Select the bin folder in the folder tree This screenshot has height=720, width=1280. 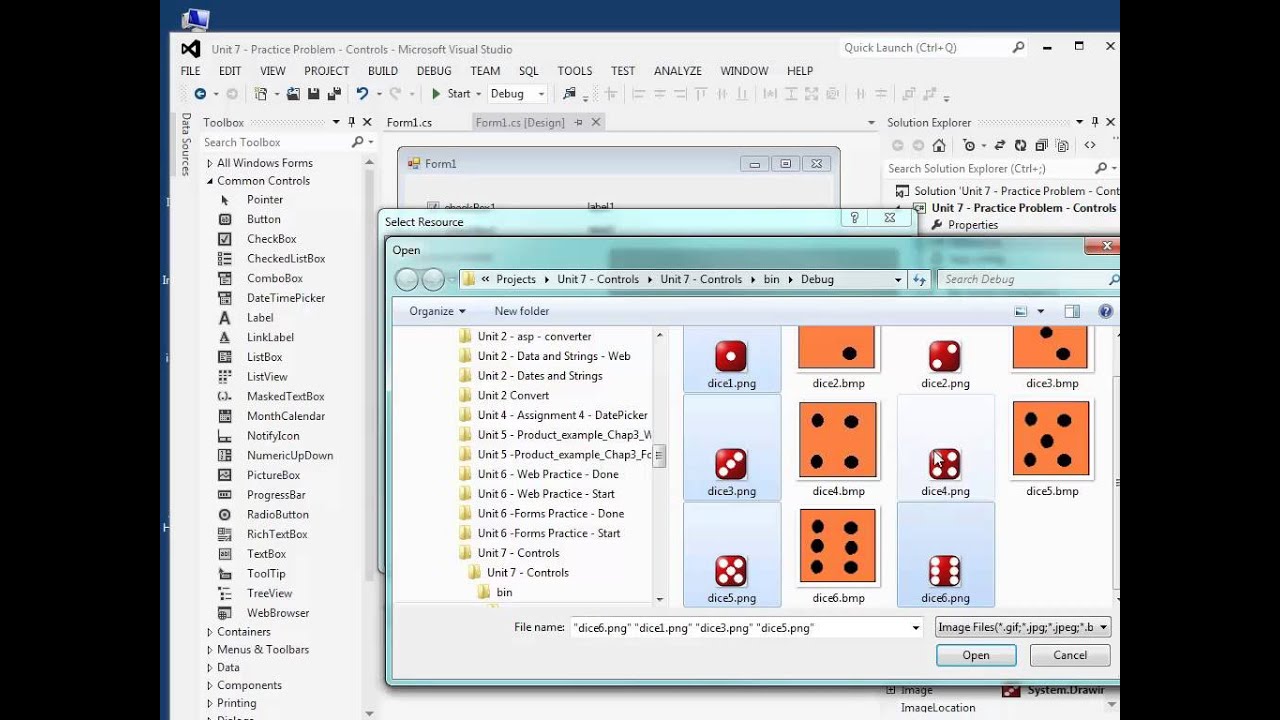click(495, 592)
